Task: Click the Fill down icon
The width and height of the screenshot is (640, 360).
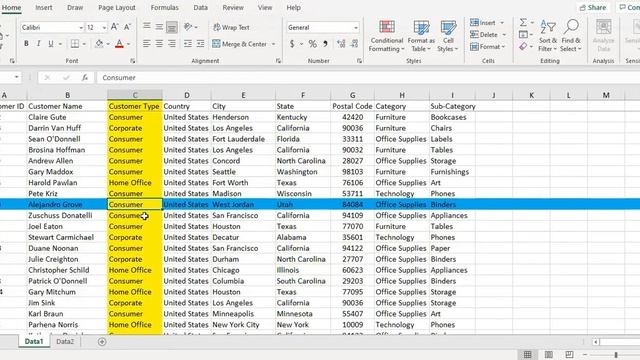Action: (x=523, y=35)
